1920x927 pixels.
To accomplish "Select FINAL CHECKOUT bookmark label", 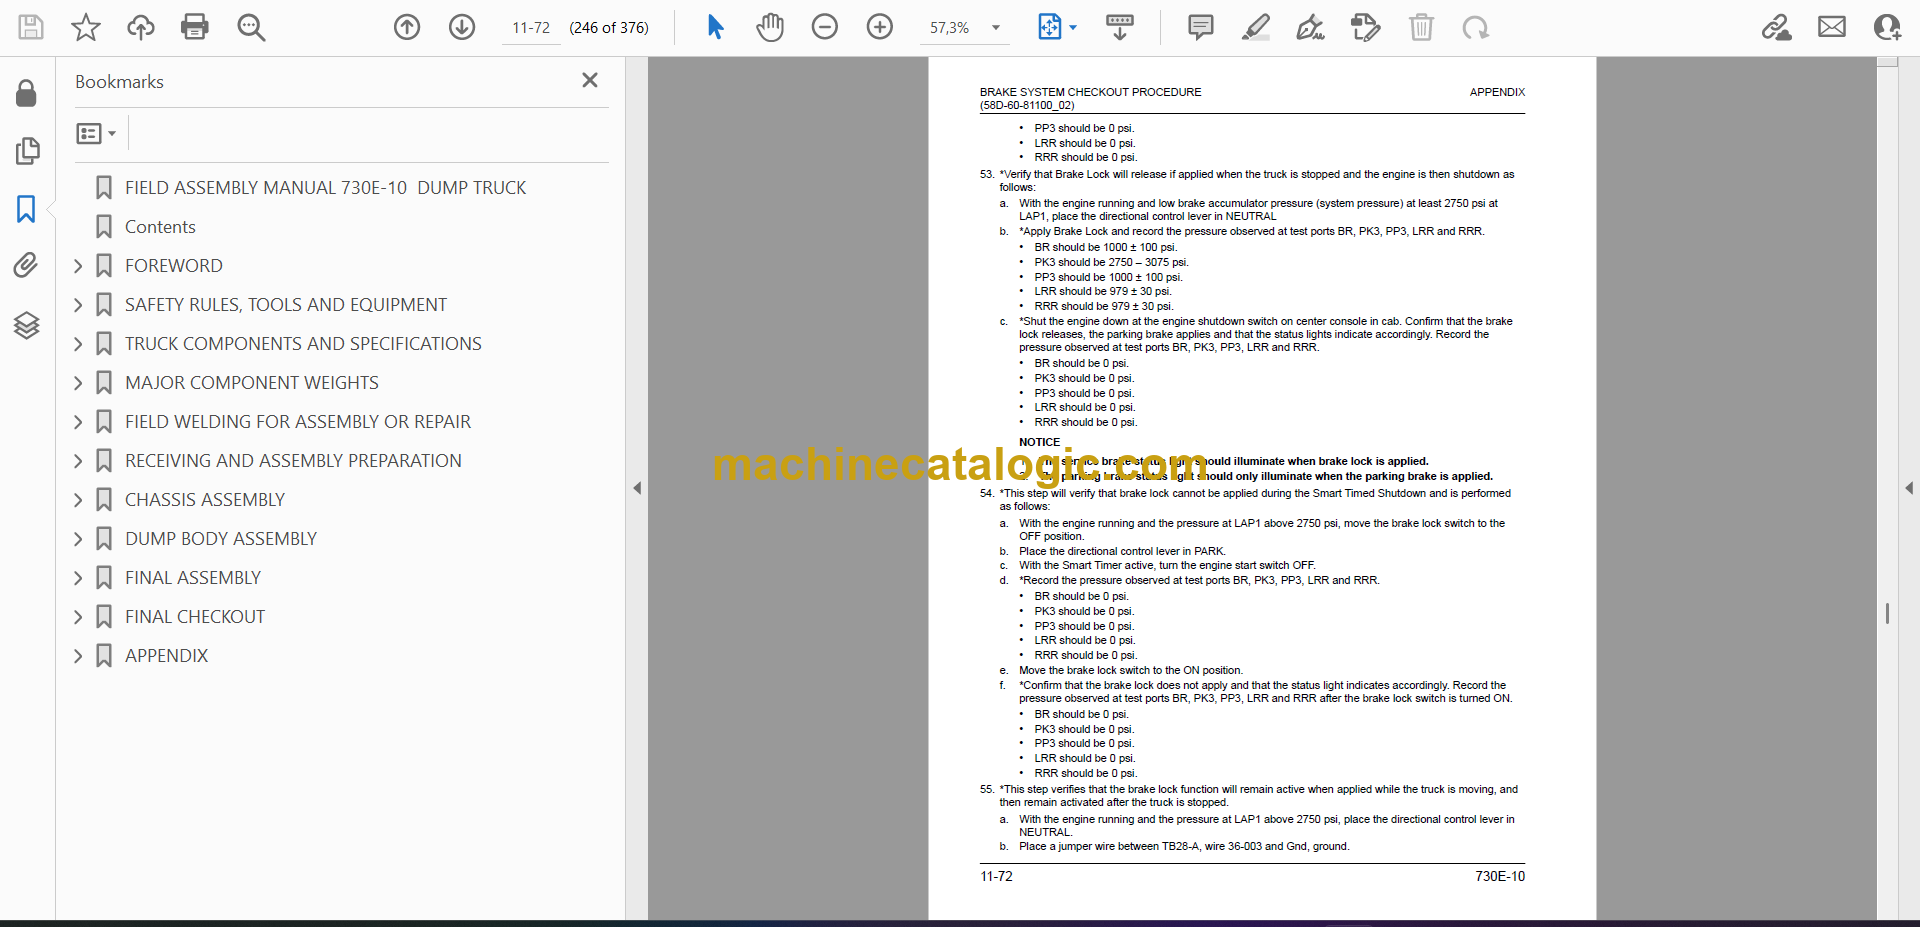I will (x=195, y=617).
